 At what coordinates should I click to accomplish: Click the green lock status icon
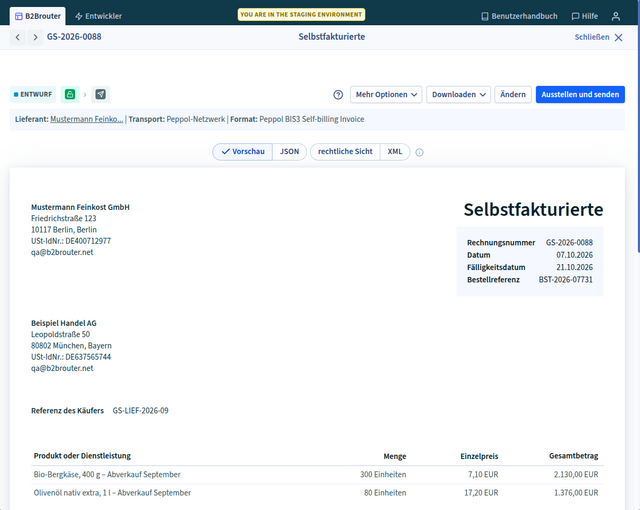(70, 94)
